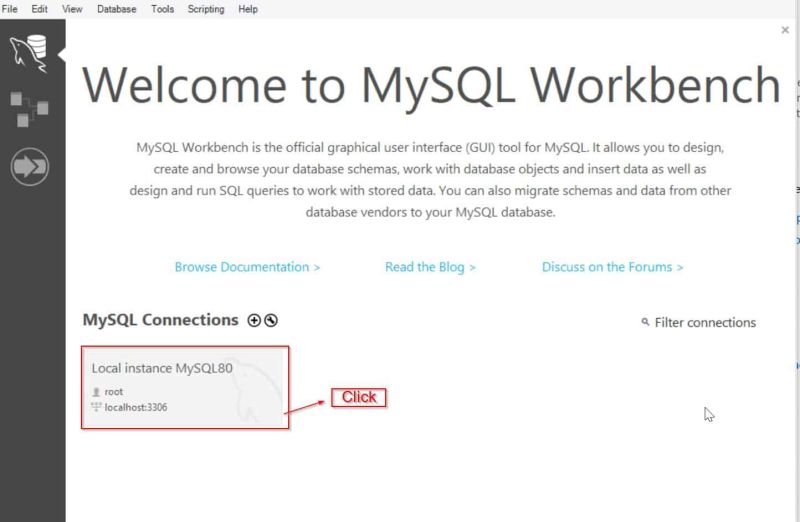800x522 pixels.
Task: Click the root user label
Action: tap(113, 392)
